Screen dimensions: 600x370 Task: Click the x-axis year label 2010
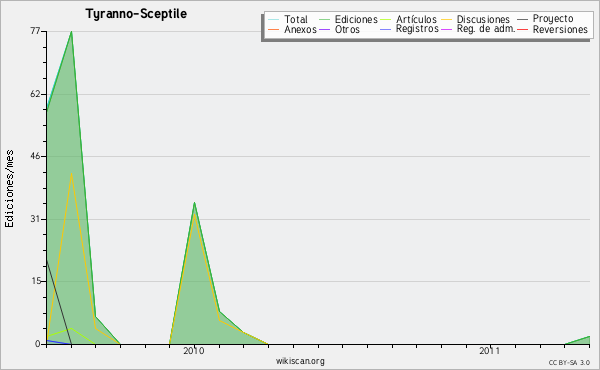click(194, 350)
